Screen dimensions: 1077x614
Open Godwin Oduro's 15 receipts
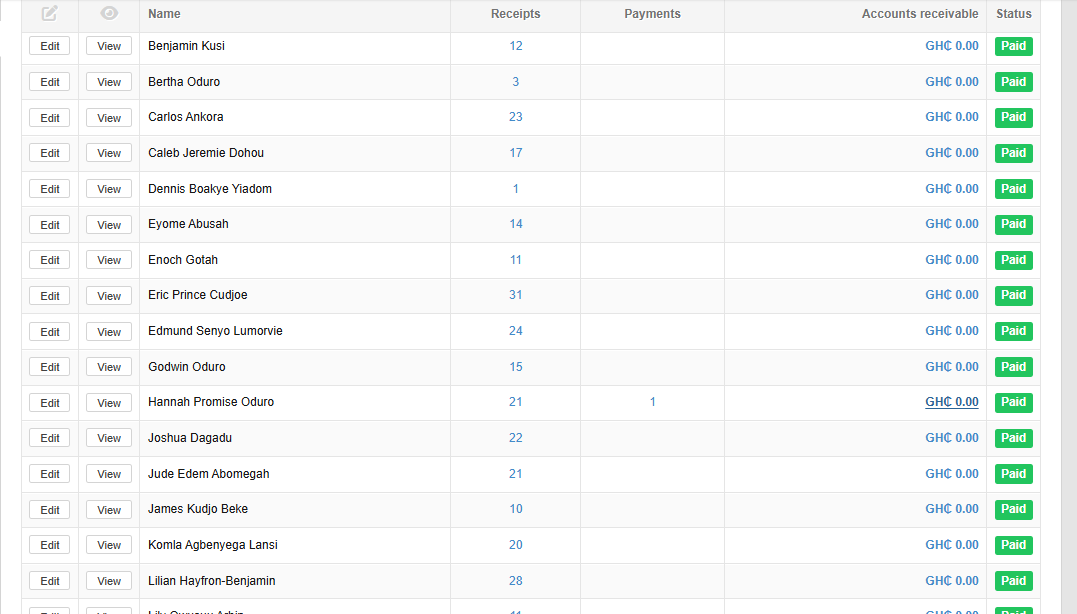516,367
